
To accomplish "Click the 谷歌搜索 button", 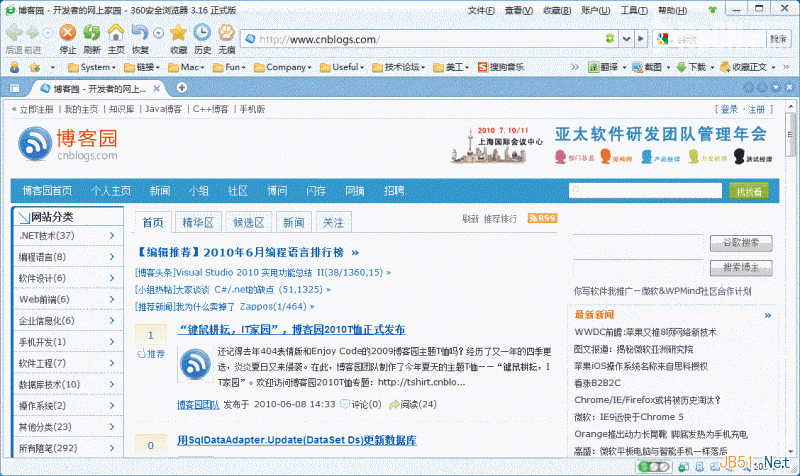I will 741,243.
